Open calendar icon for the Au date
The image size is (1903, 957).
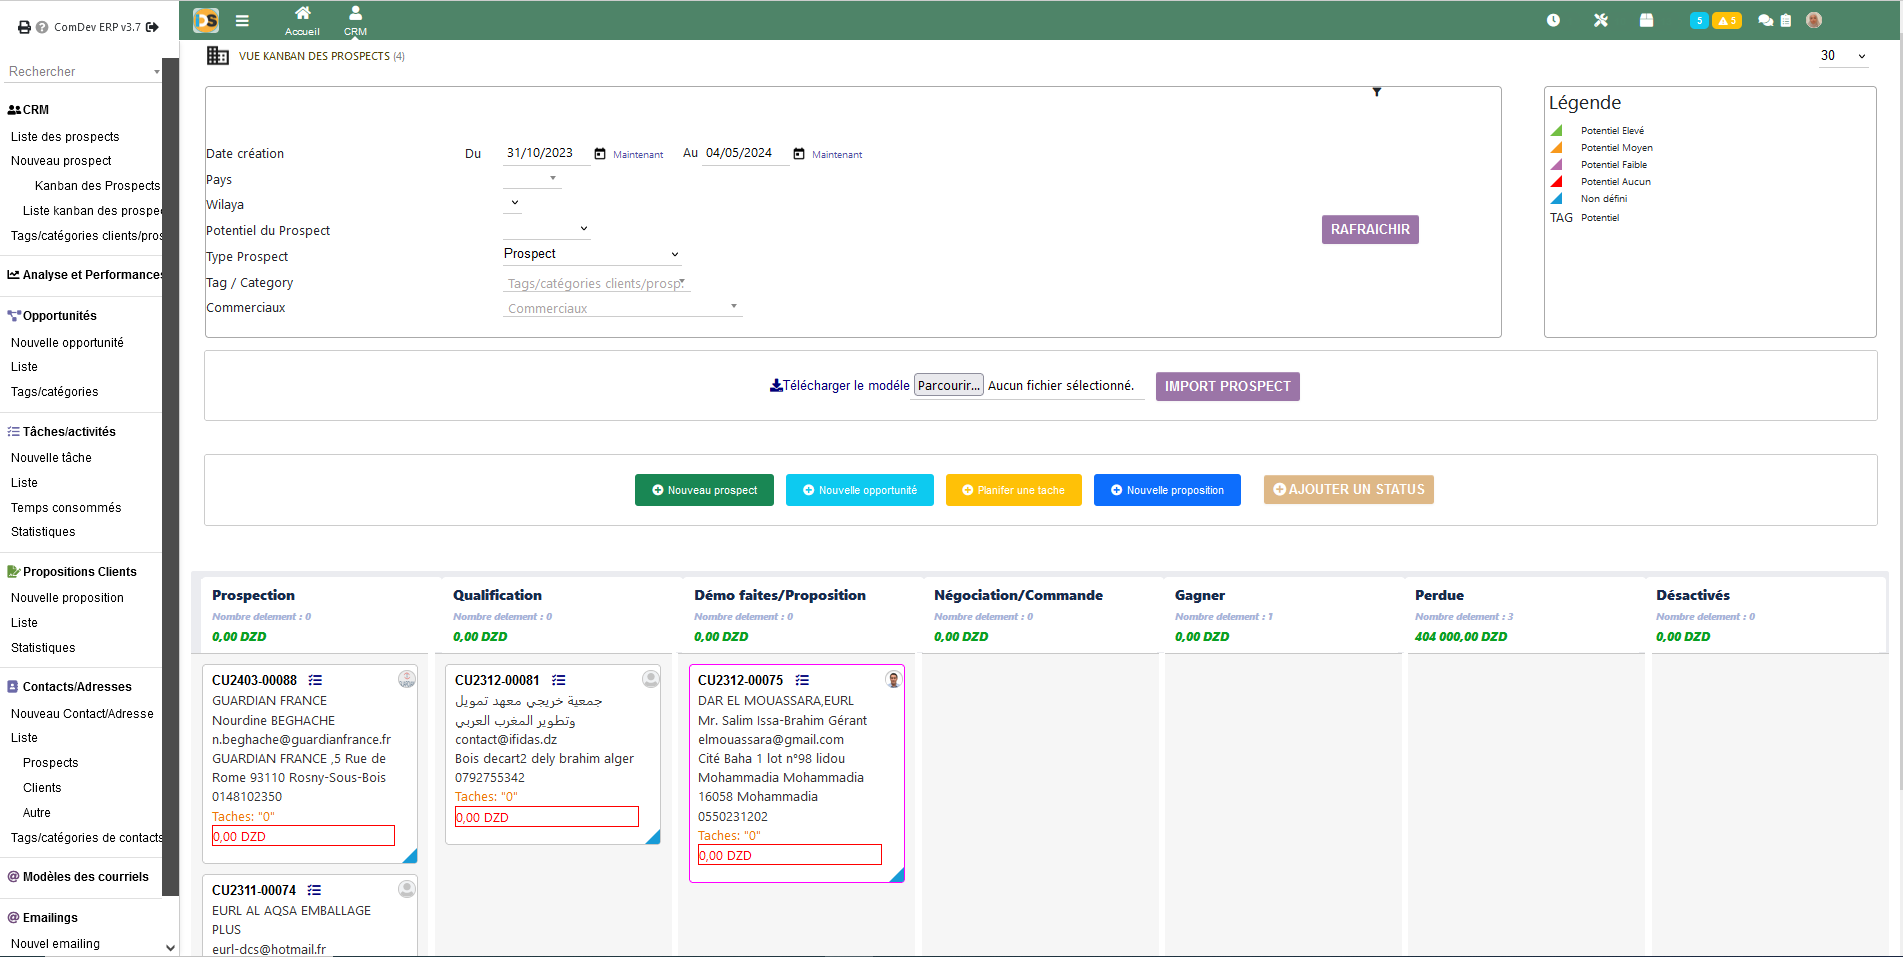pos(799,154)
